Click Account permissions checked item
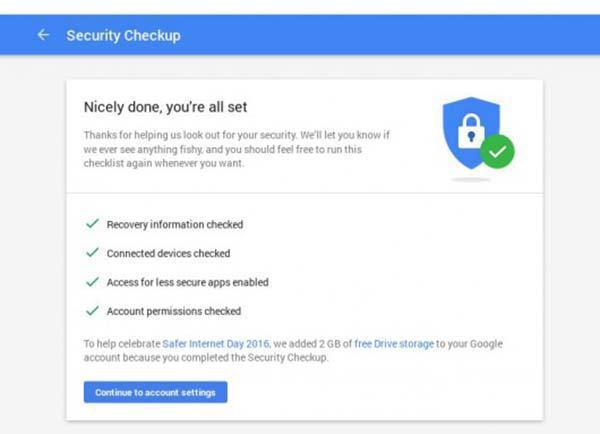The image size is (600, 434). point(174,311)
